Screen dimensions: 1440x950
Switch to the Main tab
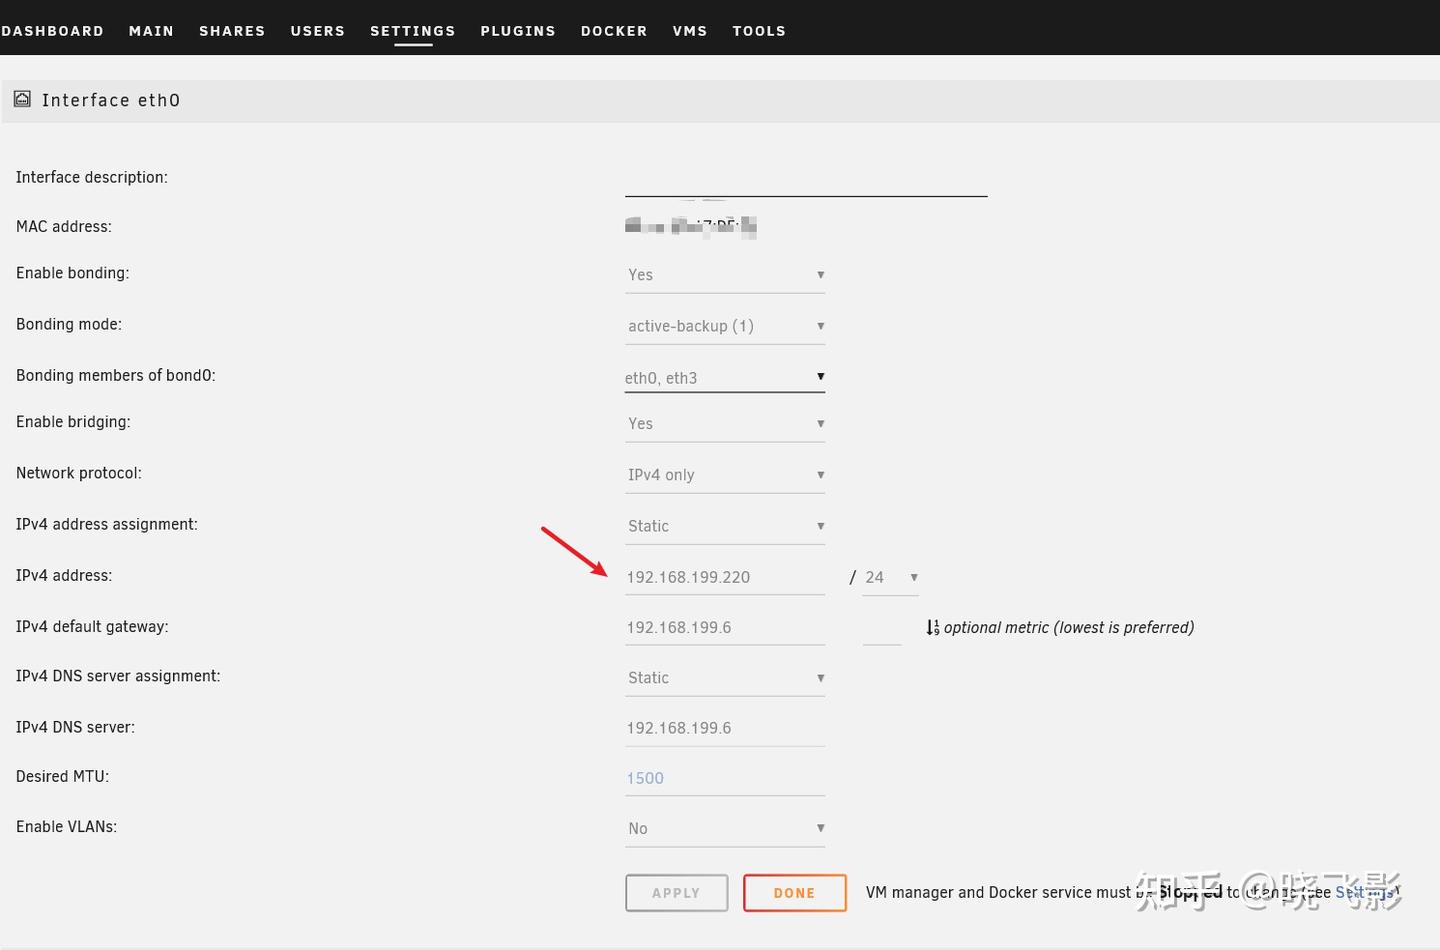(x=151, y=31)
